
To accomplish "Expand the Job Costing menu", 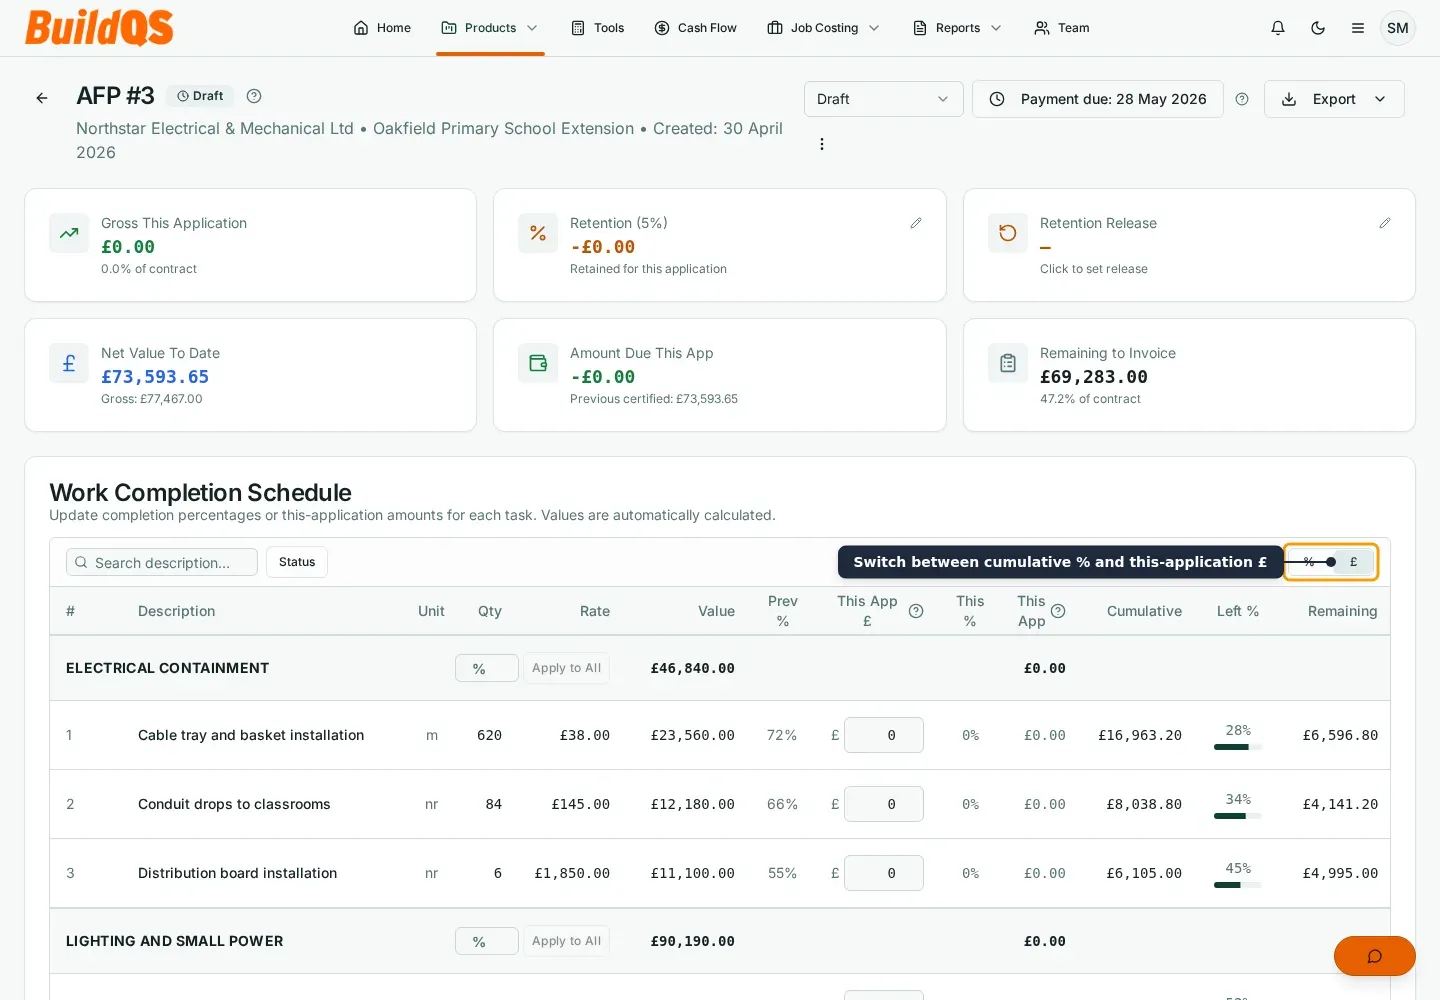I will [x=824, y=28].
